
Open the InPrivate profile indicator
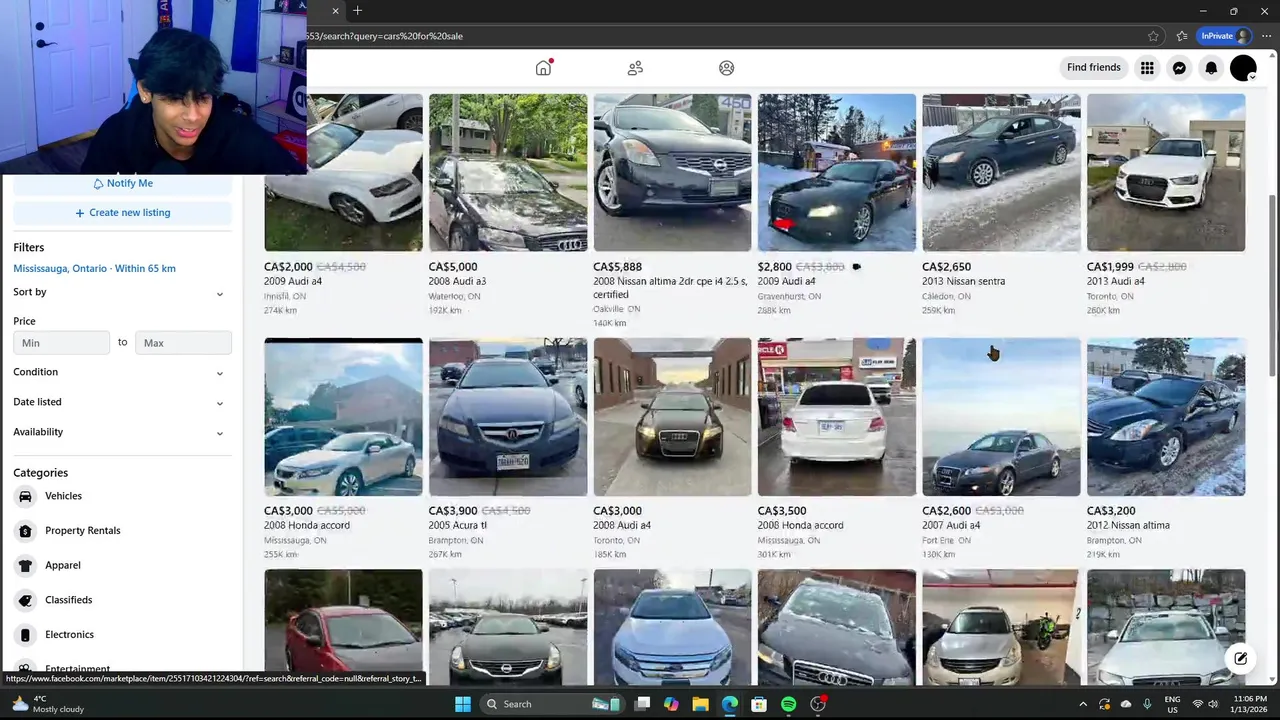tap(1225, 36)
